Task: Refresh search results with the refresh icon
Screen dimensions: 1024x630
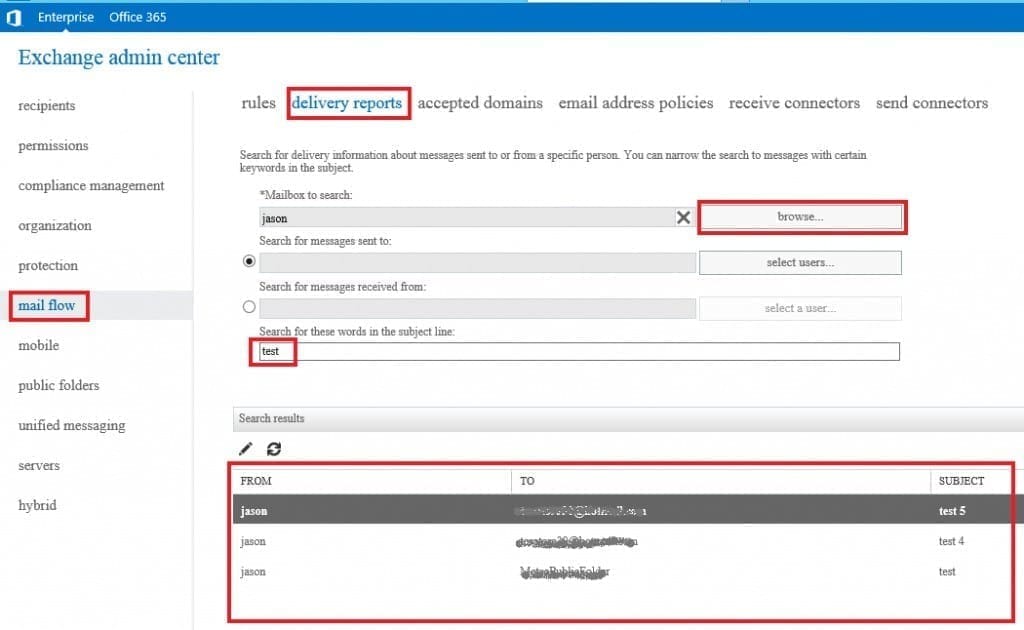Action: coord(274,449)
